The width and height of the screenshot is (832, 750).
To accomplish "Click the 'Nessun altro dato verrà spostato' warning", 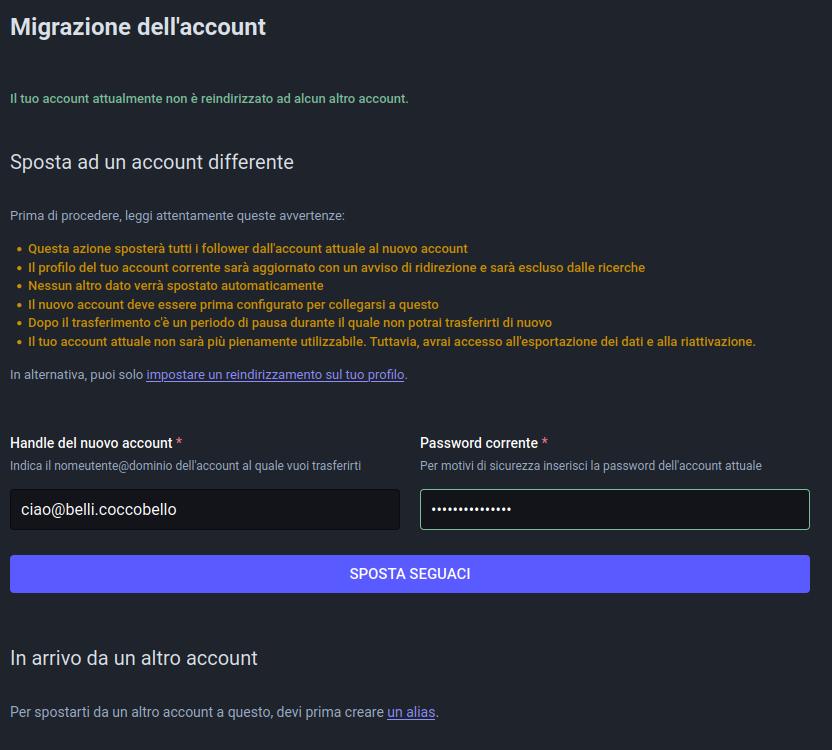I will 176,286.
